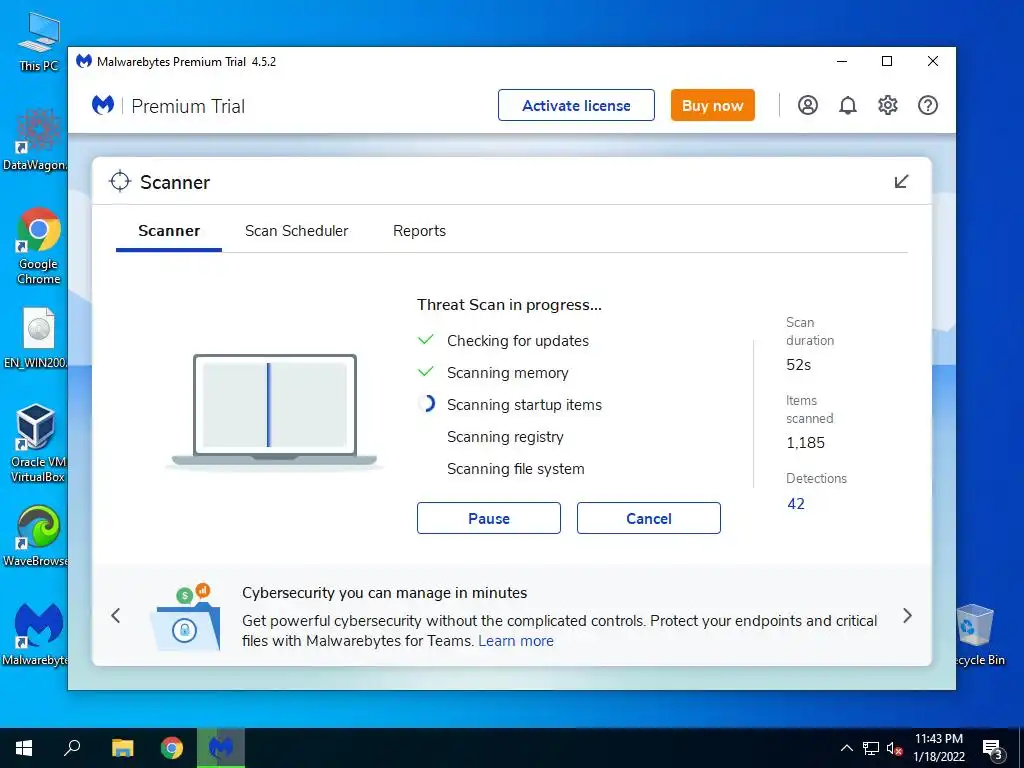The image size is (1024, 768).
Task: Click the Teams promo folder image
Action: click(x=185, y=617)
